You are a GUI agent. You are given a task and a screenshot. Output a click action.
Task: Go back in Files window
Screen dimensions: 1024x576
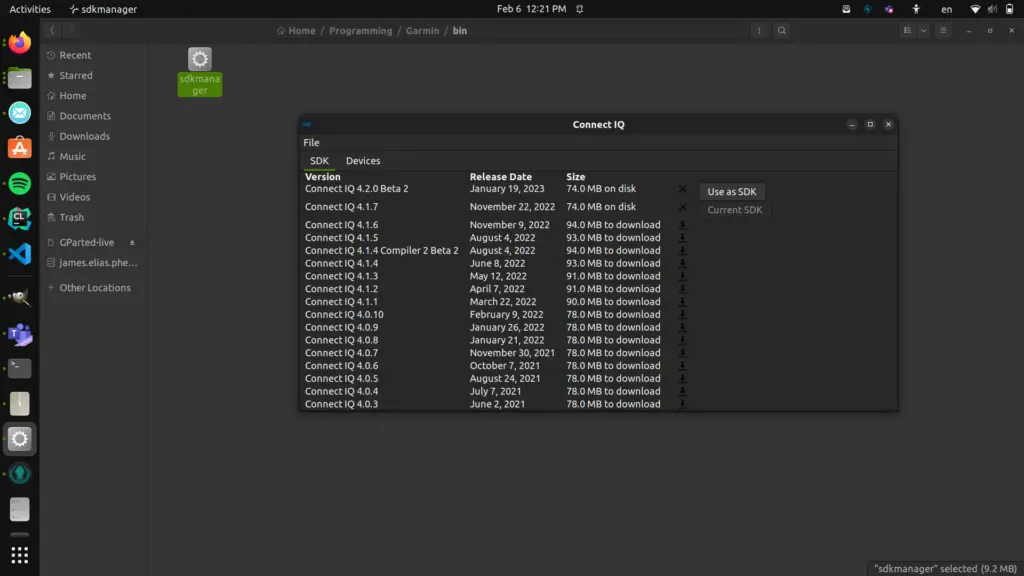coord(52,31)
